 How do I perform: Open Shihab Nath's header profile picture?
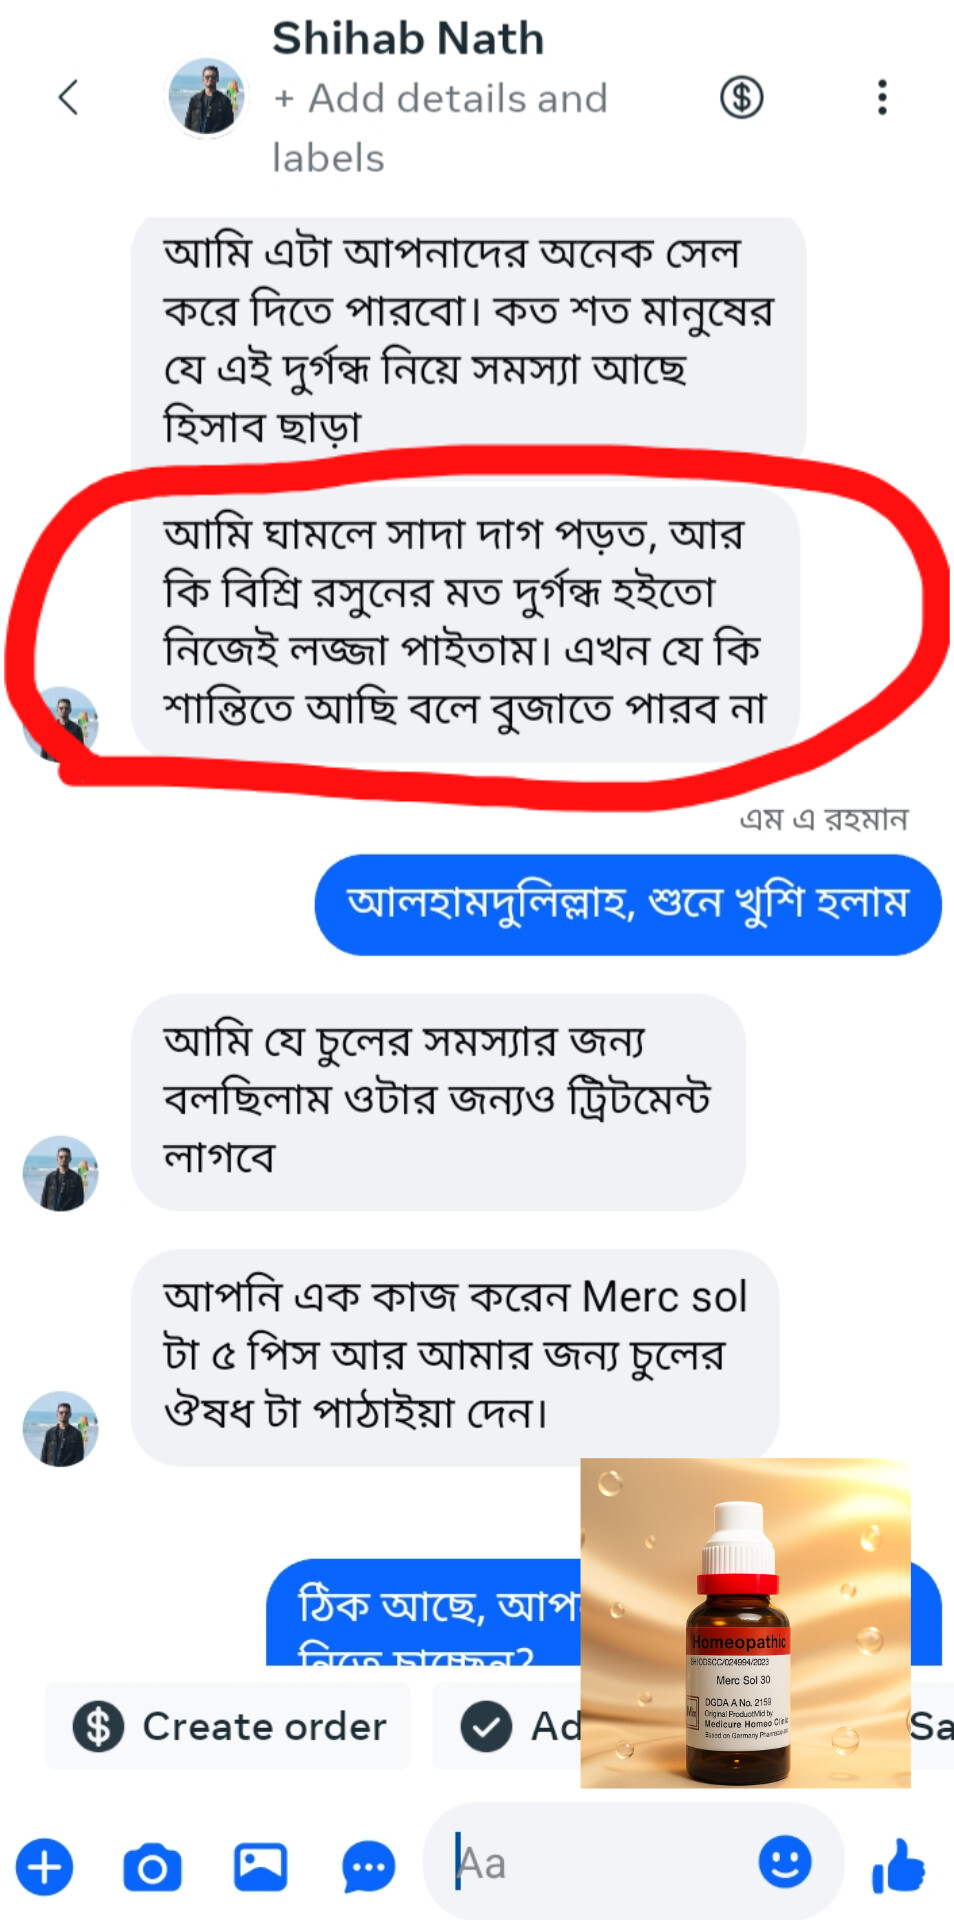click(x=206, y=97)
